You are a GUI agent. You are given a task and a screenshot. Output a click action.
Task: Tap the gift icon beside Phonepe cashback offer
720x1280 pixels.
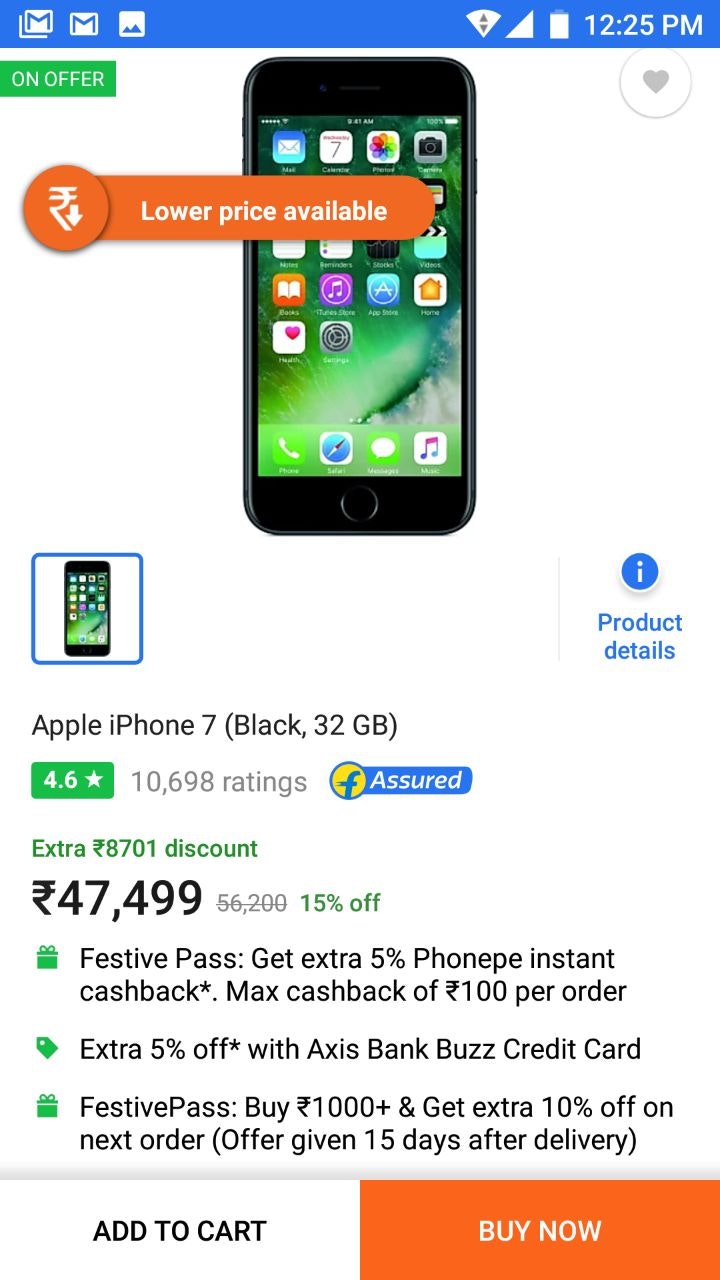tap(47, 959)
